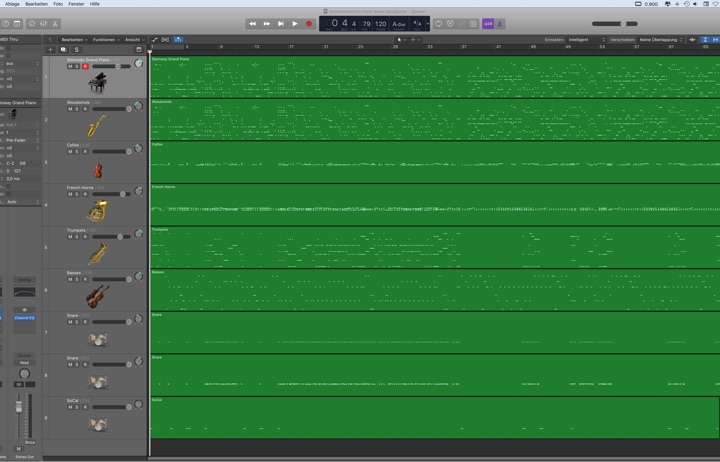Image resolution: width=720 pixels, height=462 pixels.
Task: Open the Ansicht dropdown menu
Action: [x=135, y=39]
